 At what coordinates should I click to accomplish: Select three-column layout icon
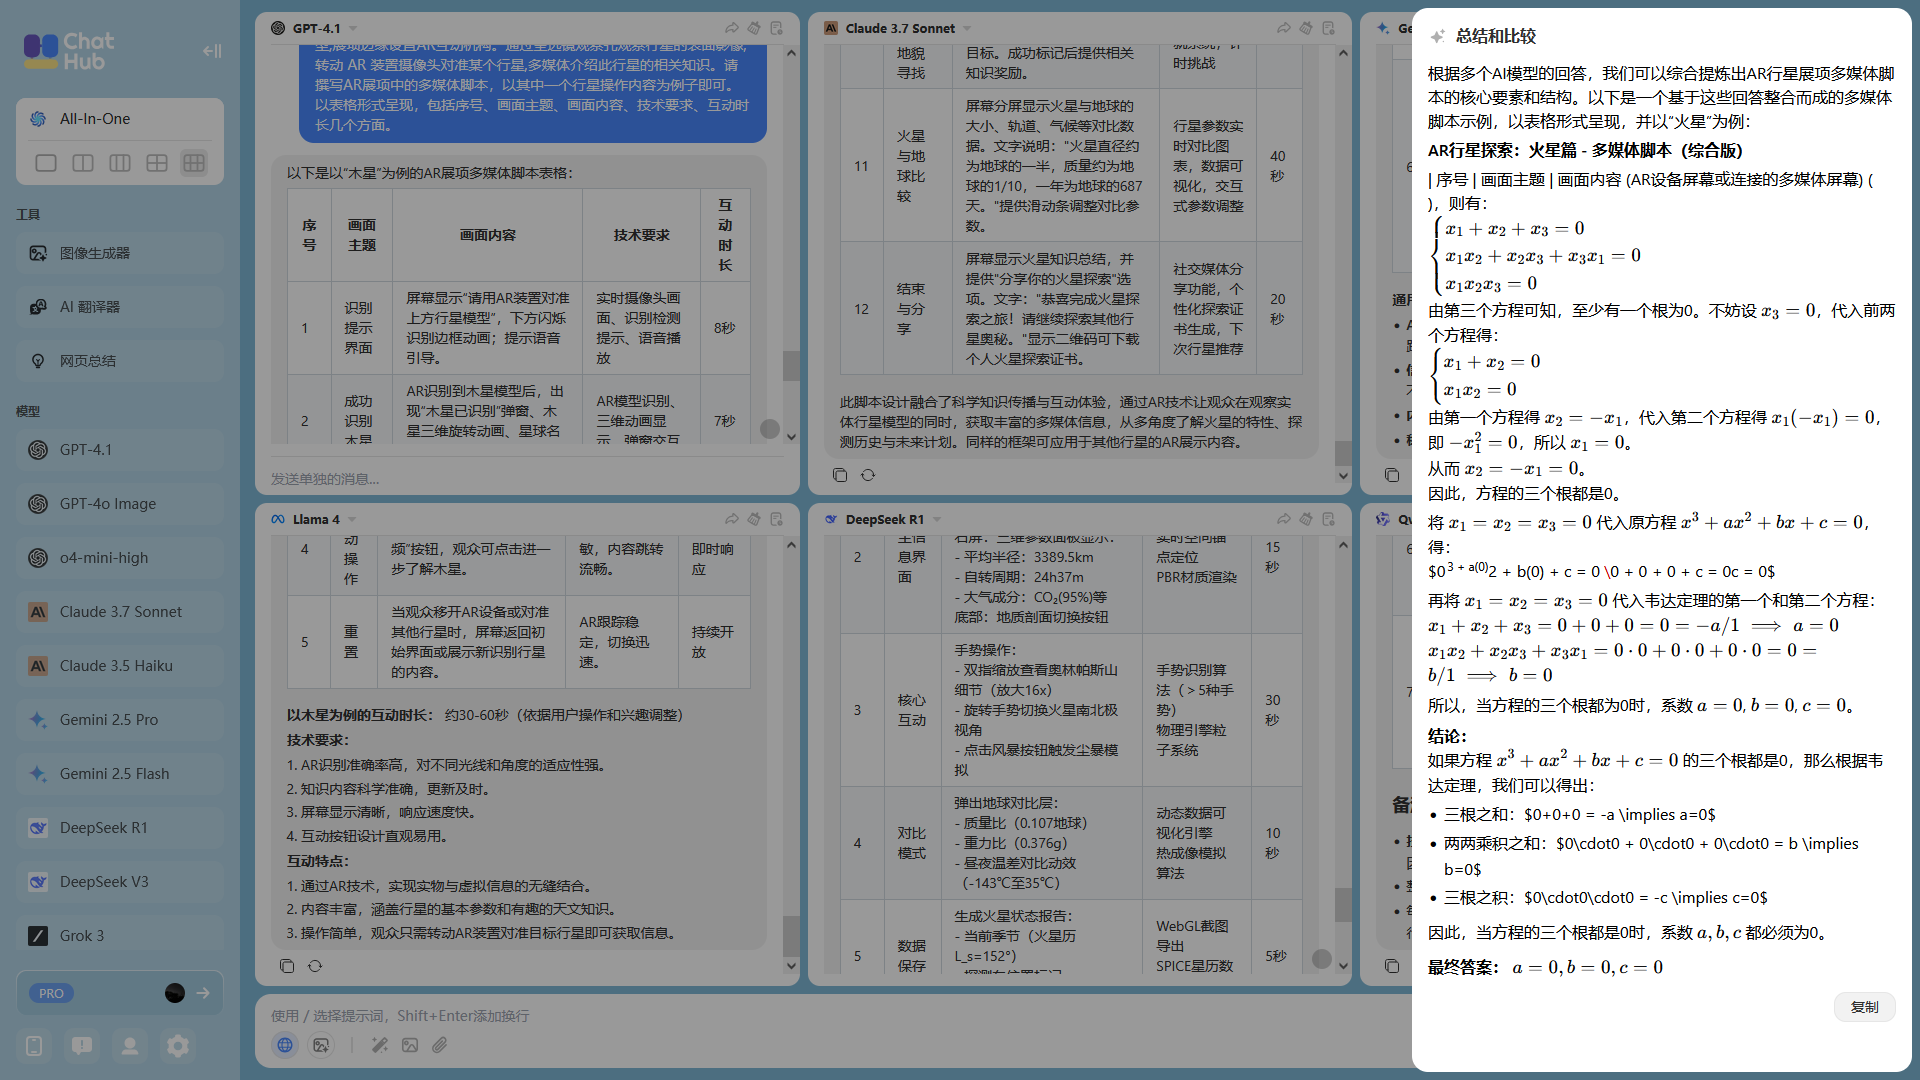coord(120,163)
